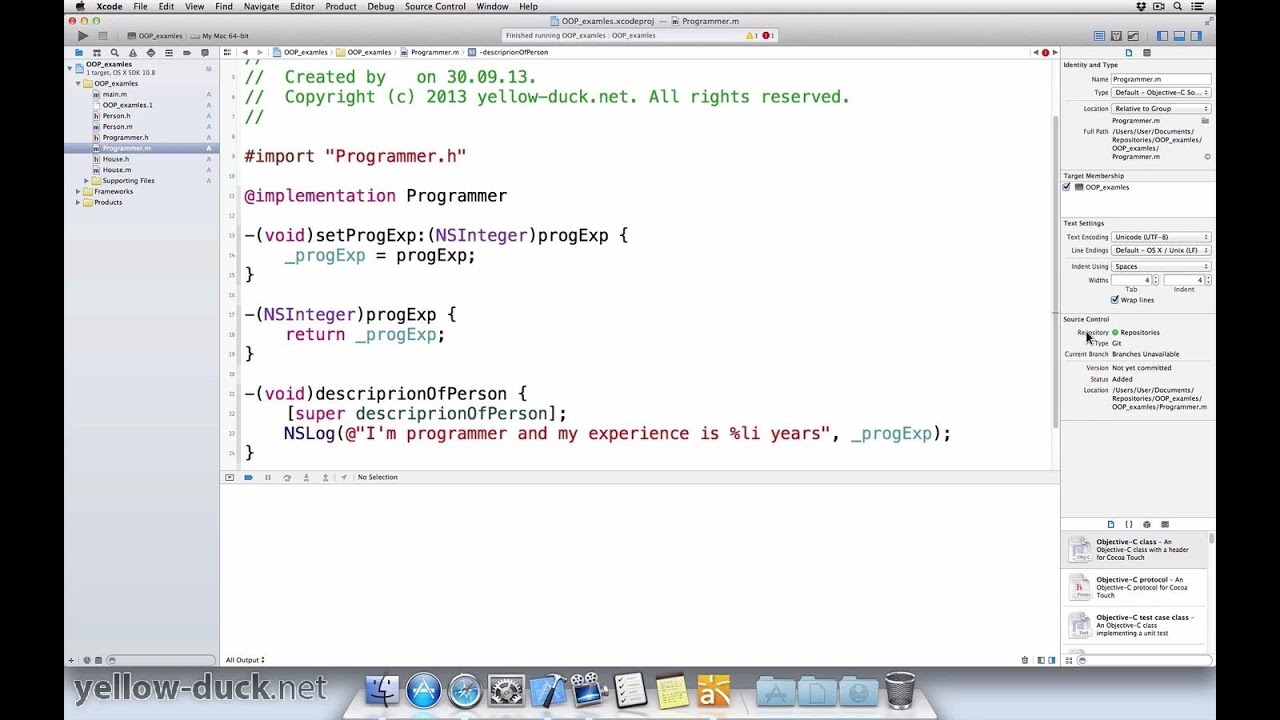Screen dimensions: 1280x720
Task: Open the Product menu
Action: [341, 6]
